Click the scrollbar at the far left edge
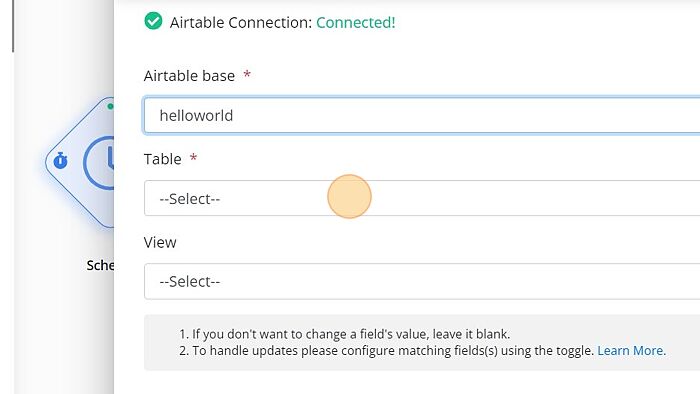 click(13, 26)
